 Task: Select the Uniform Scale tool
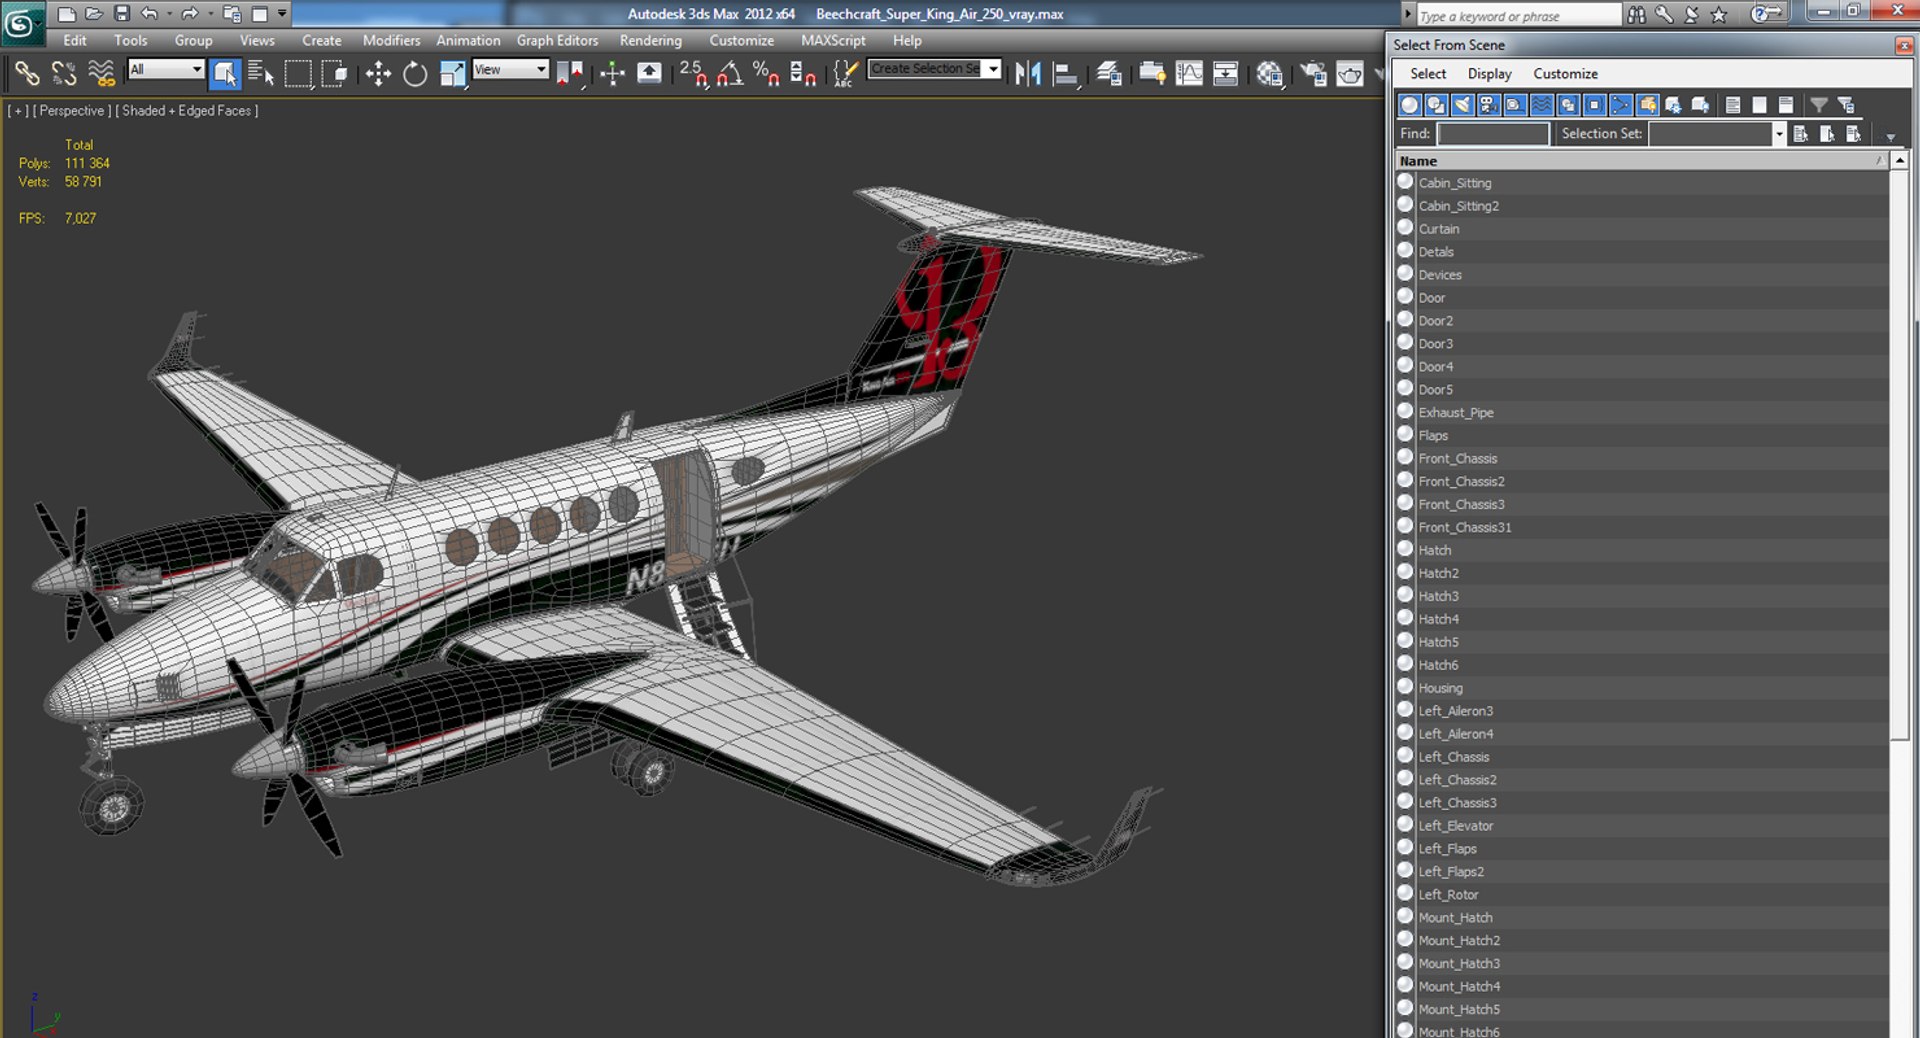click(x=452, y=73)
